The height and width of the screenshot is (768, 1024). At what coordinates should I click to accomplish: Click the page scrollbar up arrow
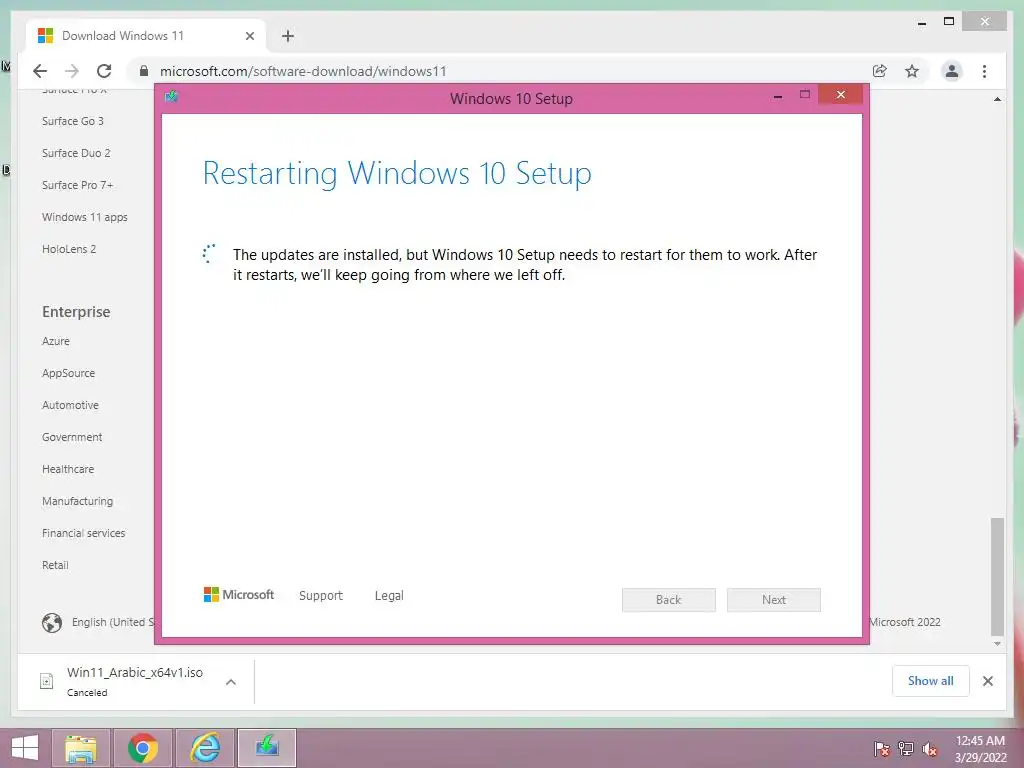click(x=997, y=99)
